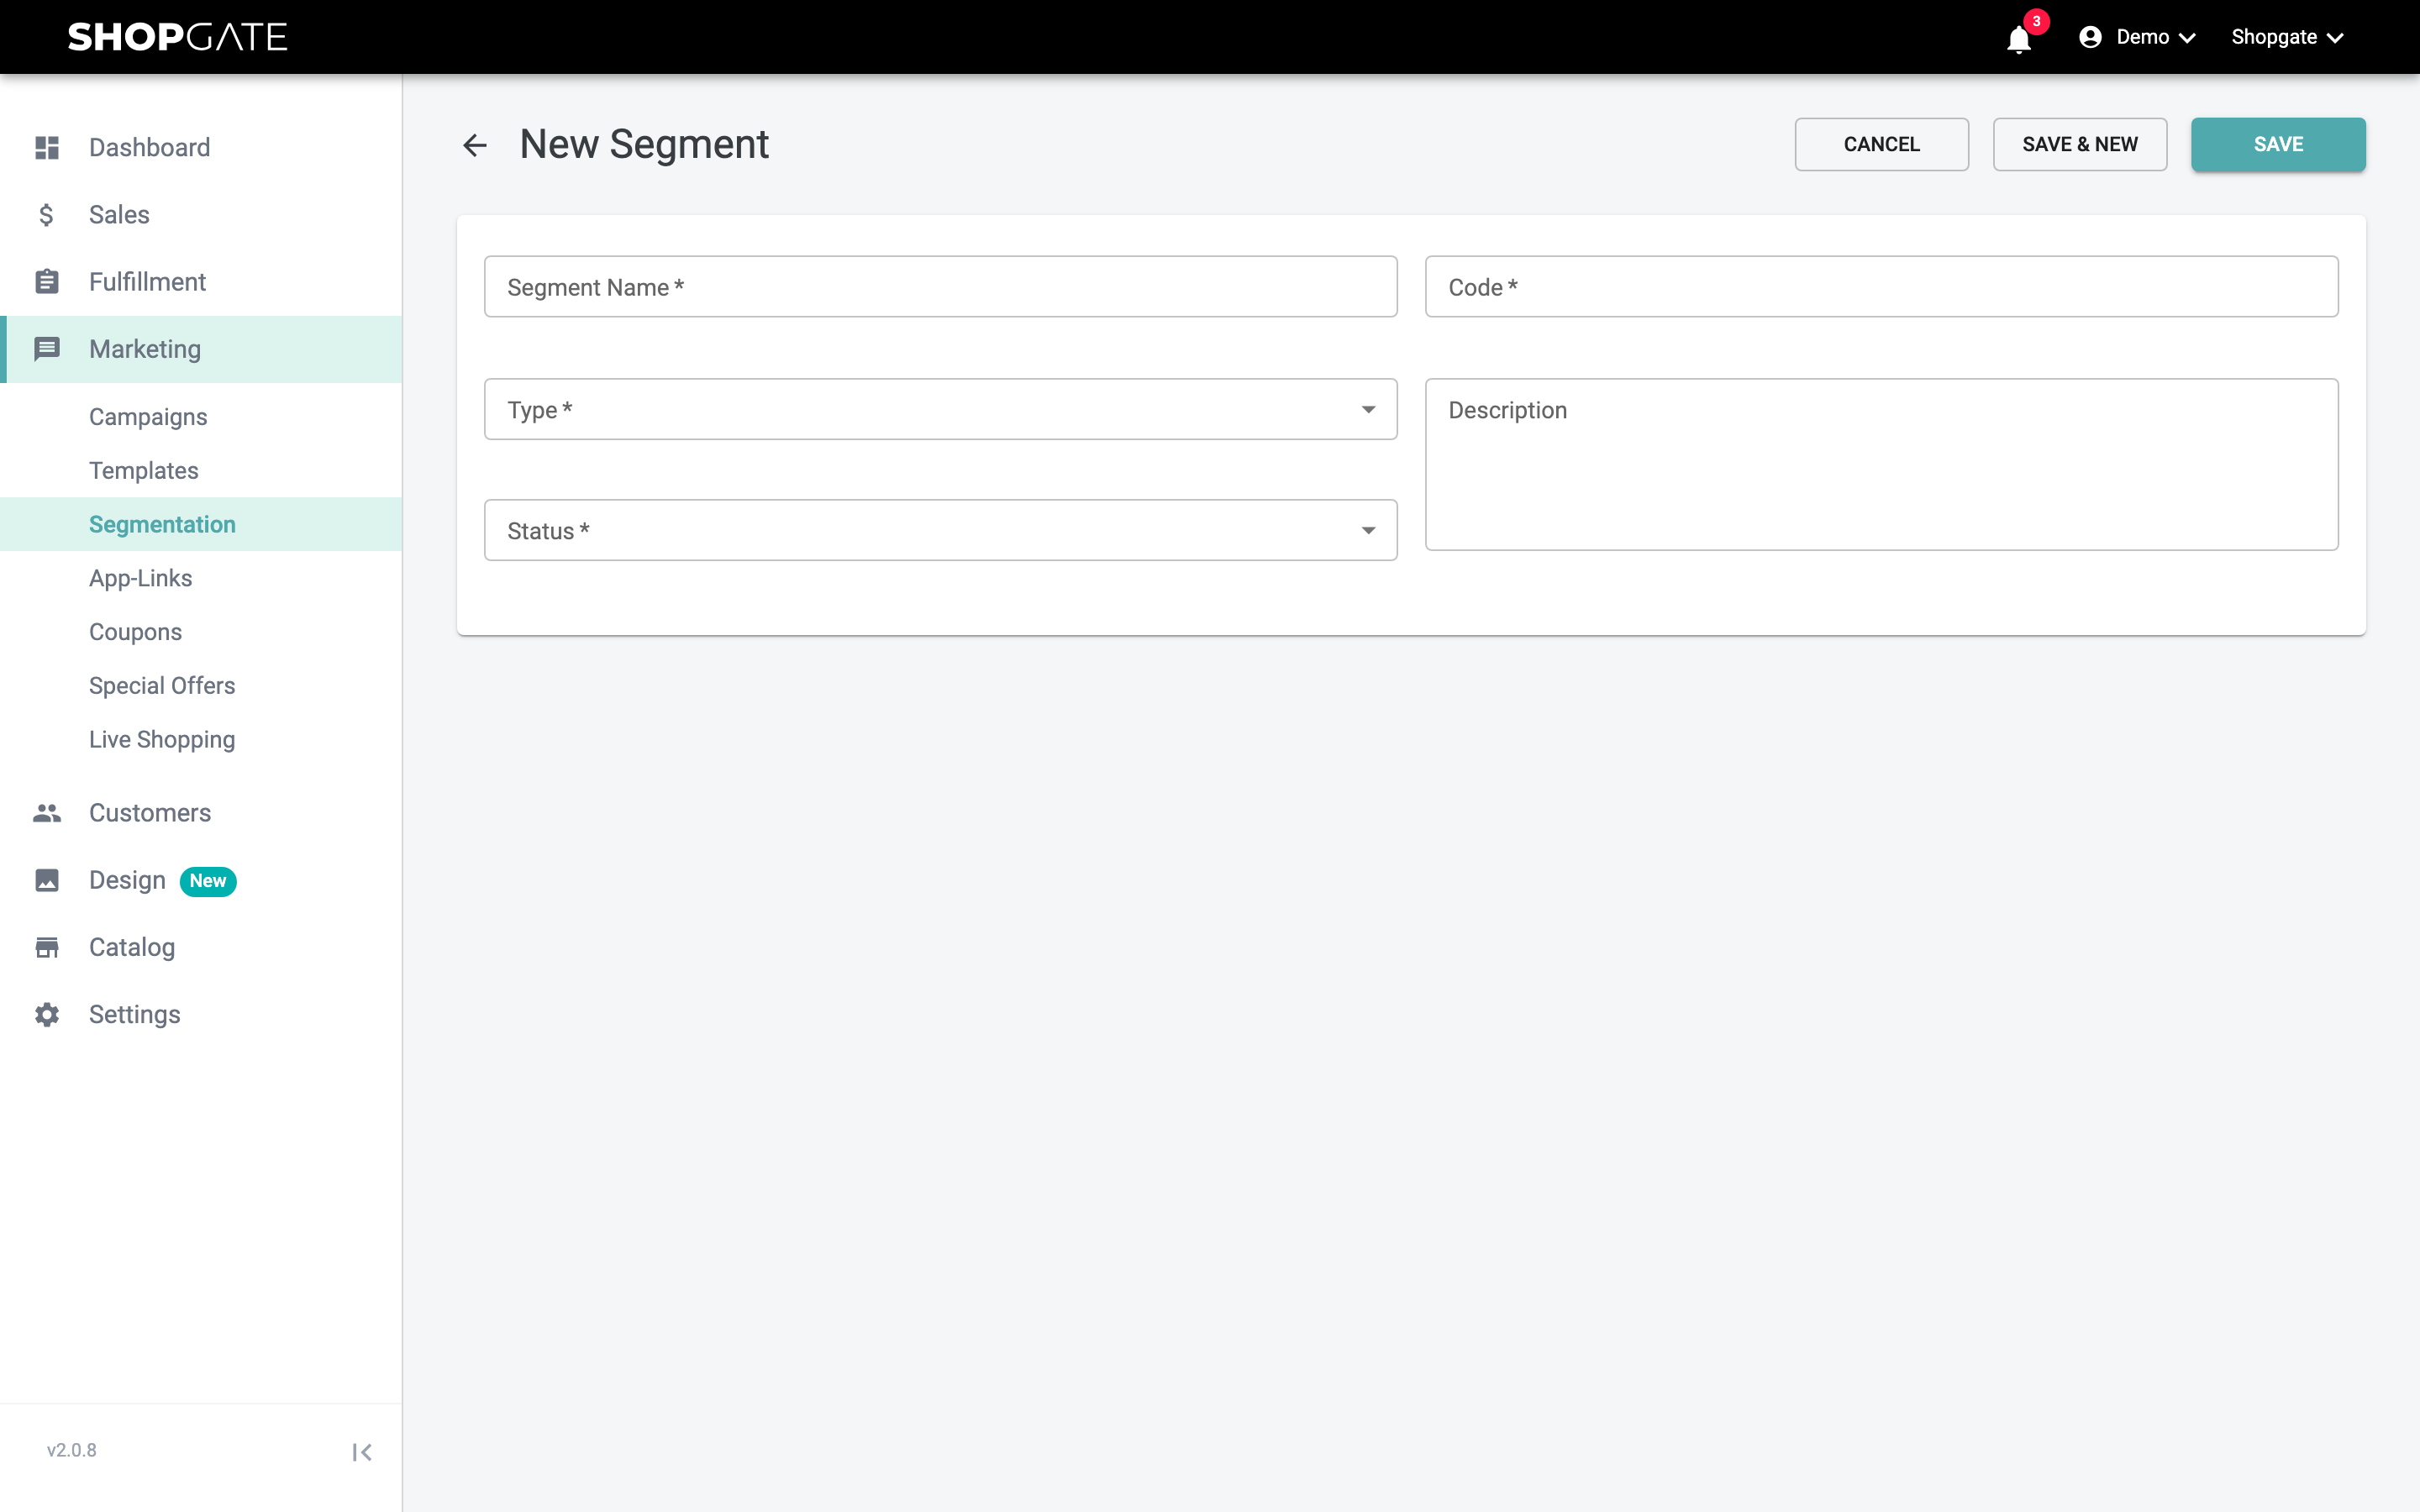
Task: Click the teal SAVE button
Action: (2278, 144)
